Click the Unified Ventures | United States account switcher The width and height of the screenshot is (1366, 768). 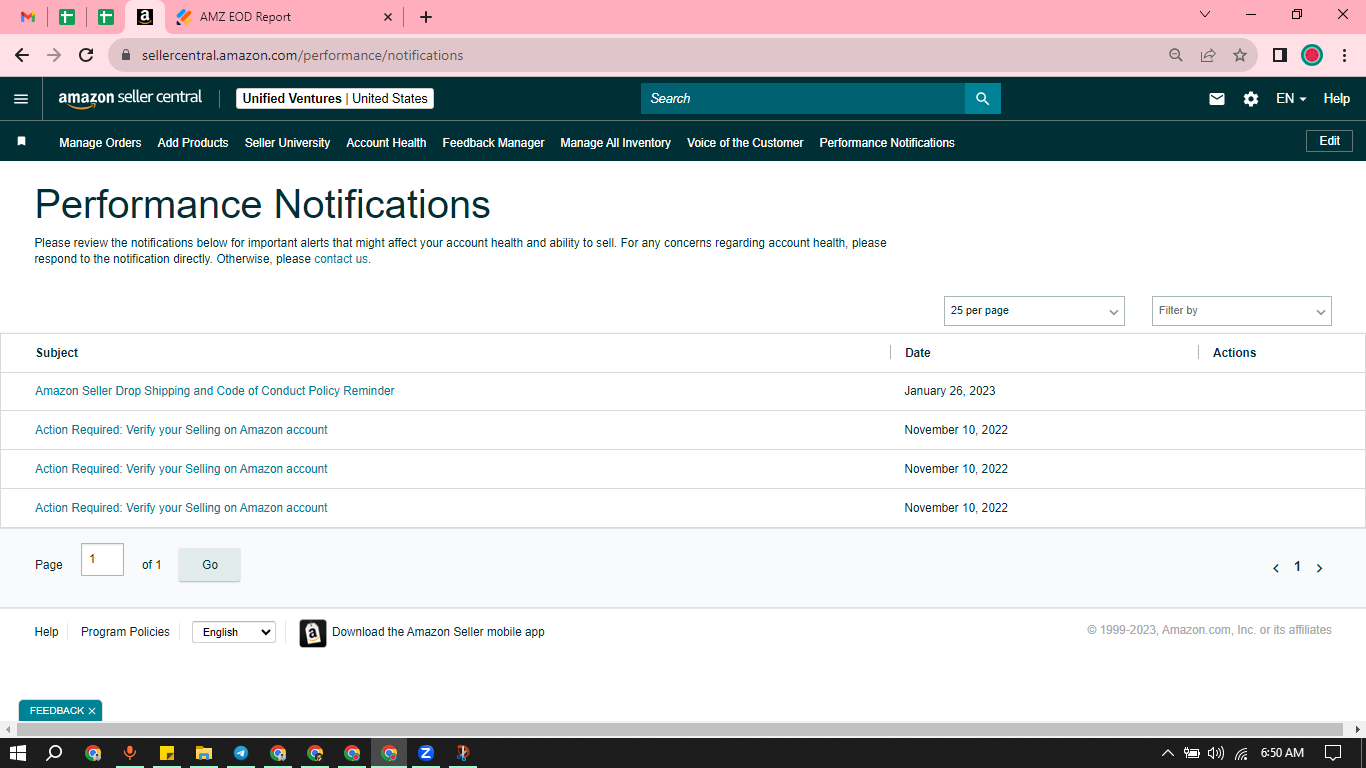tap(335, 99)
